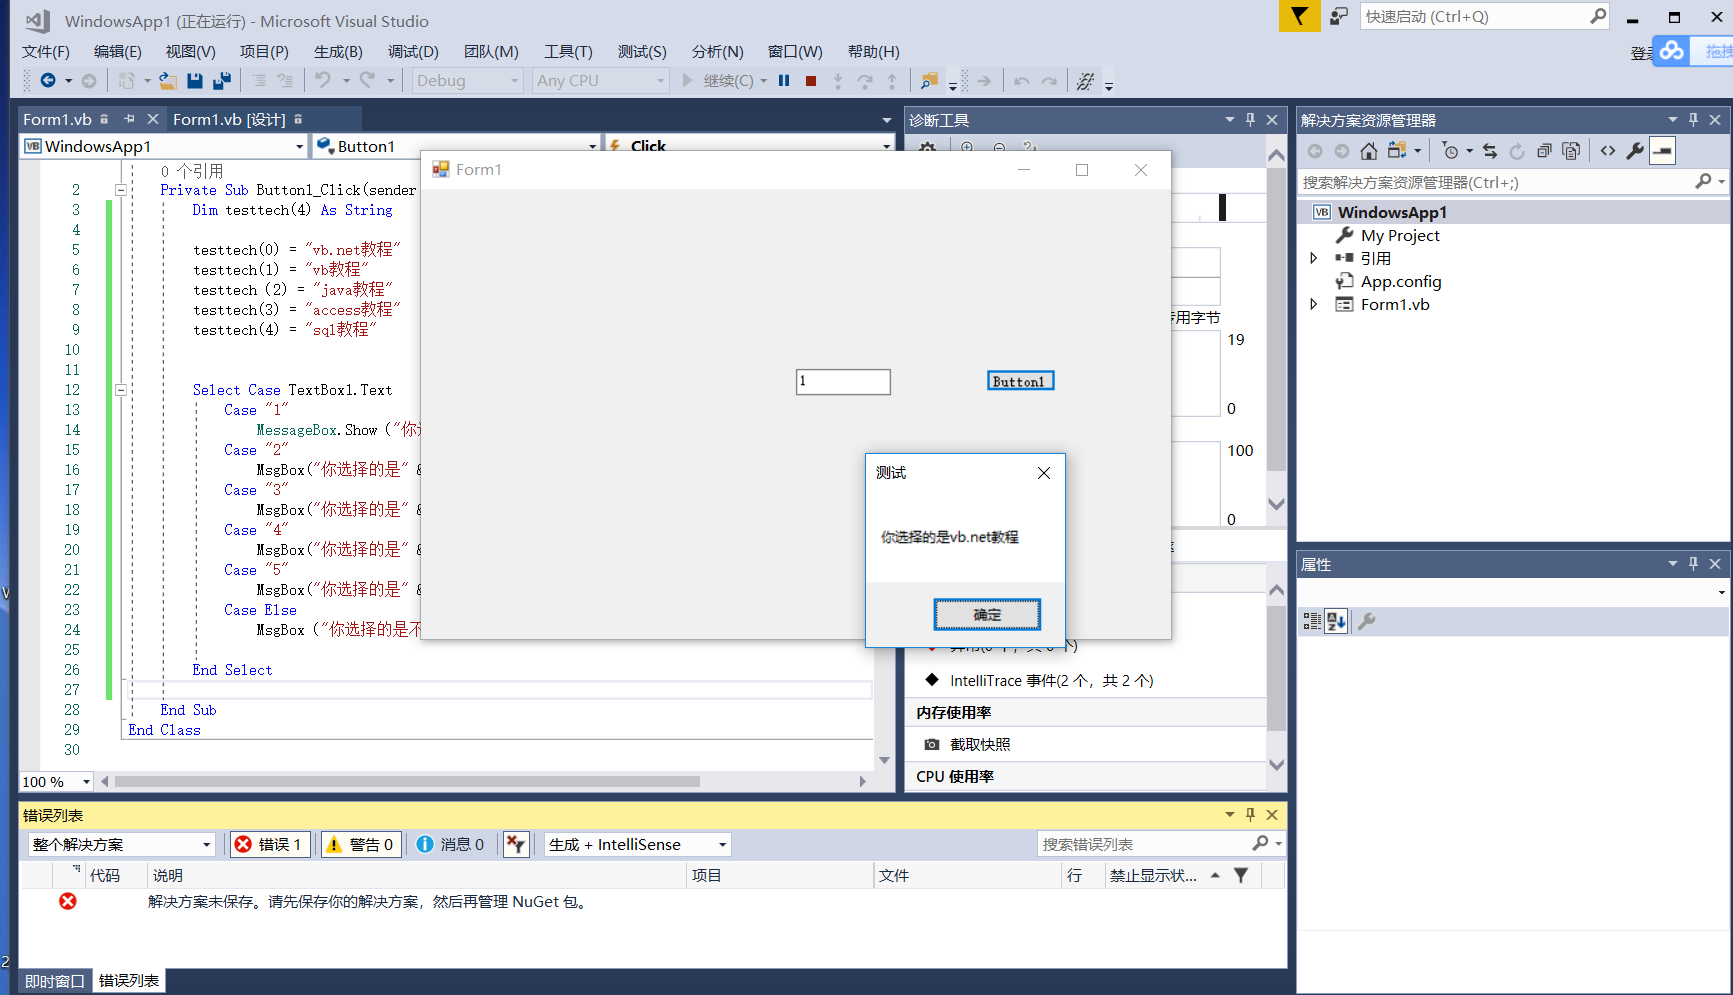1733x995 pixels.
Task: Open the Button1 object dropdown
Action: 592,146
